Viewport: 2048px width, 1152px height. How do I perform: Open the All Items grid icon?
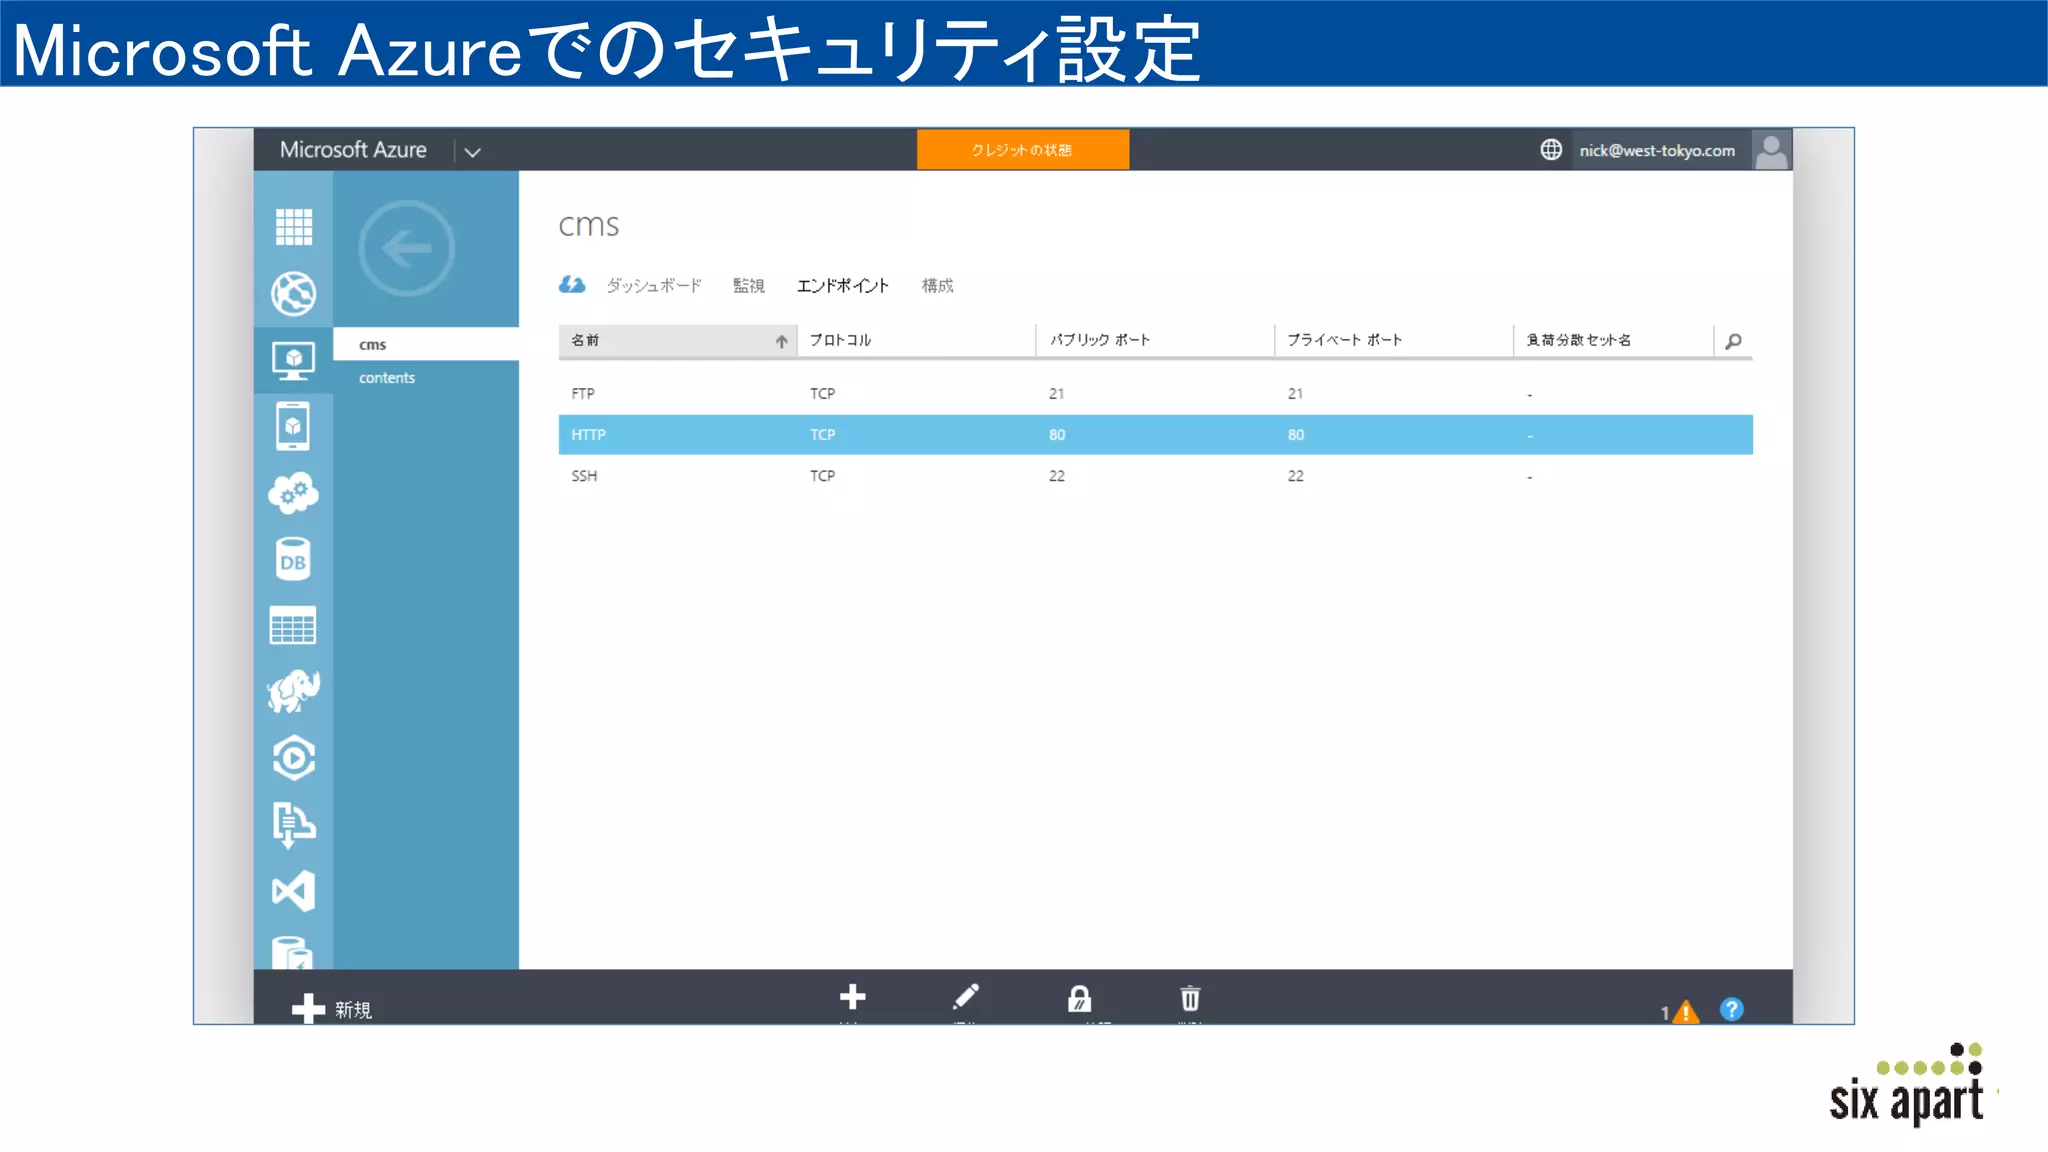click(x=293, y=227)
